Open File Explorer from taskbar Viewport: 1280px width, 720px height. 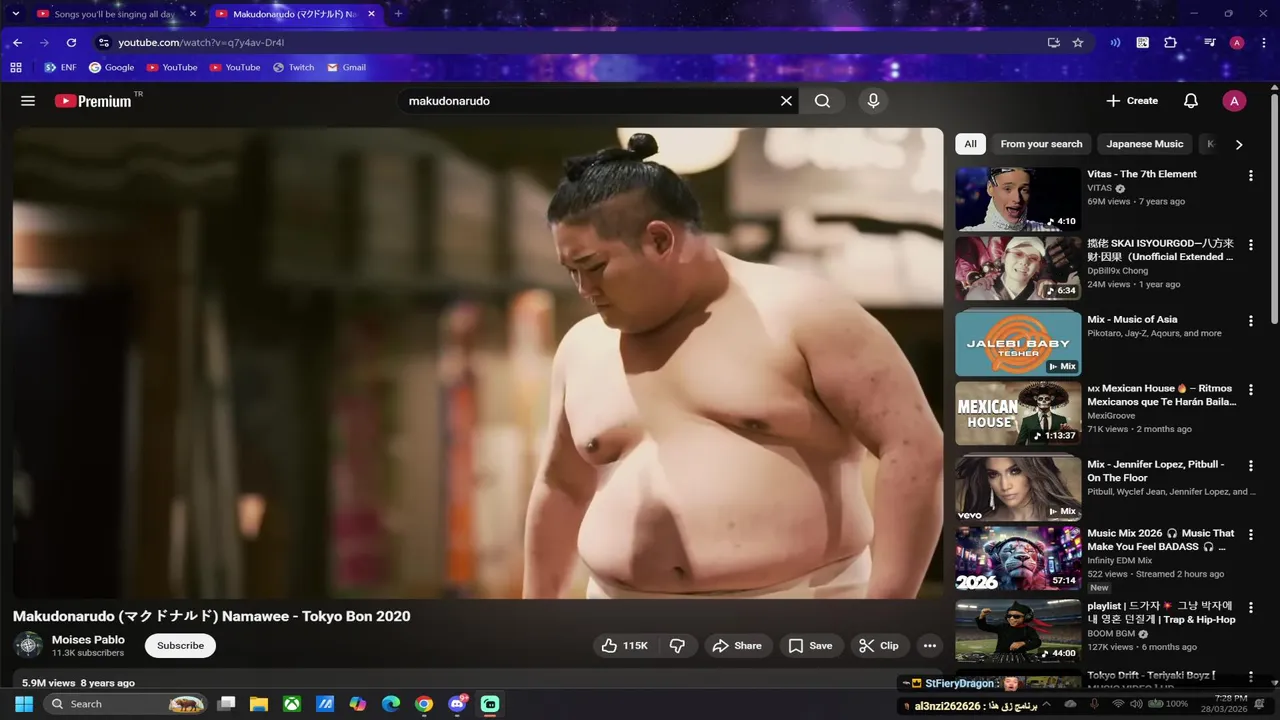coord(259,704)
